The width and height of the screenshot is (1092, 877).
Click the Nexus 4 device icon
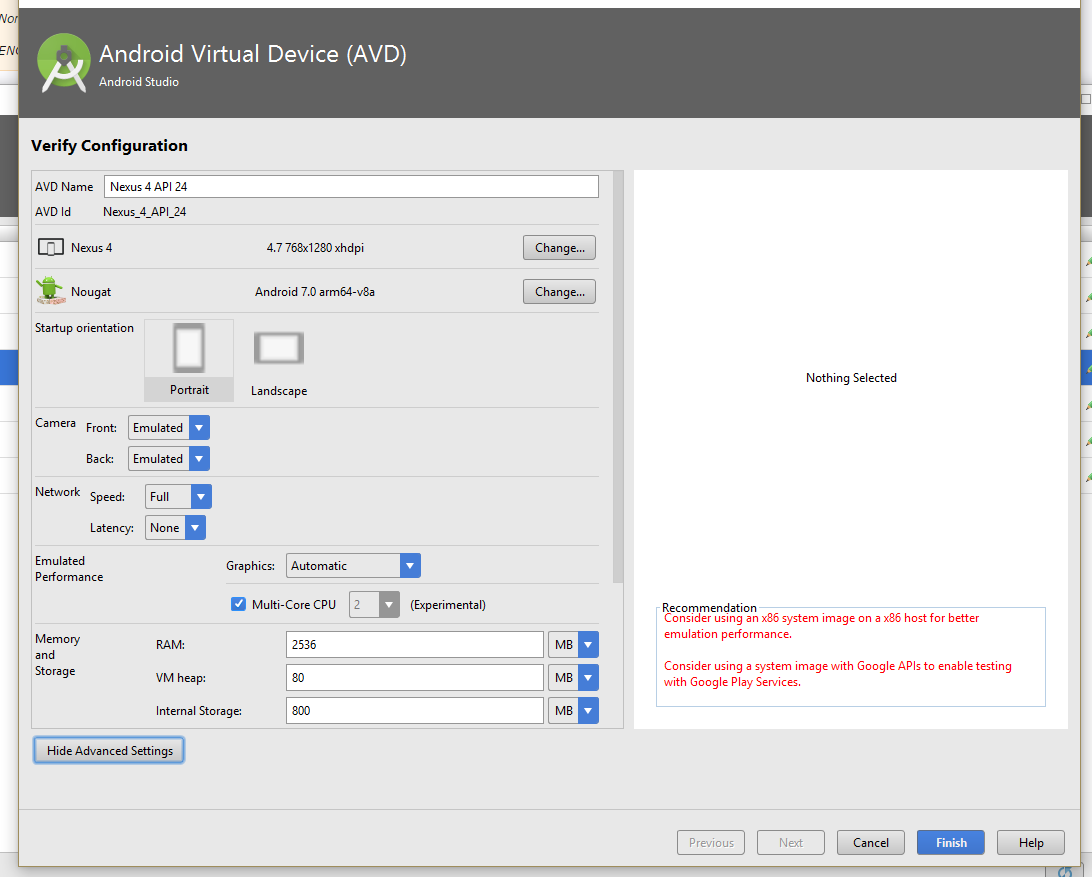(x=51, y=247)
